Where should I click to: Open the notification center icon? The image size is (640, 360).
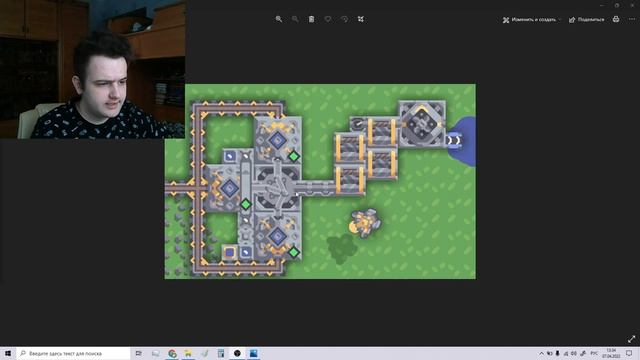629,353
